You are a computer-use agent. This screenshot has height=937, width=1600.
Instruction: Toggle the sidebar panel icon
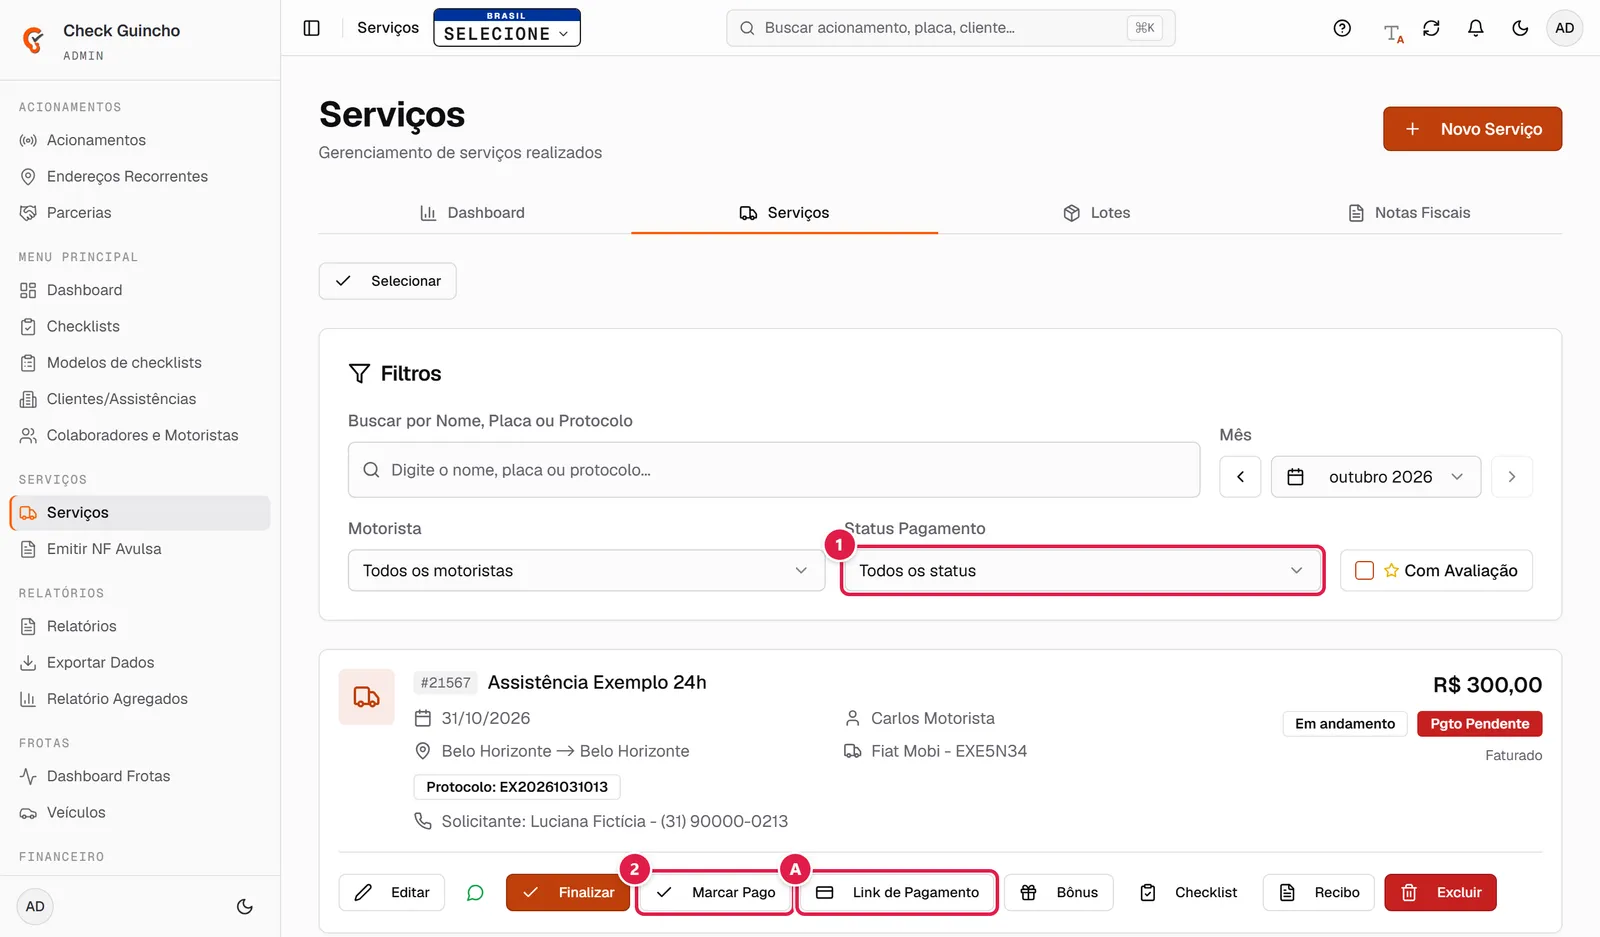(312, 28)
